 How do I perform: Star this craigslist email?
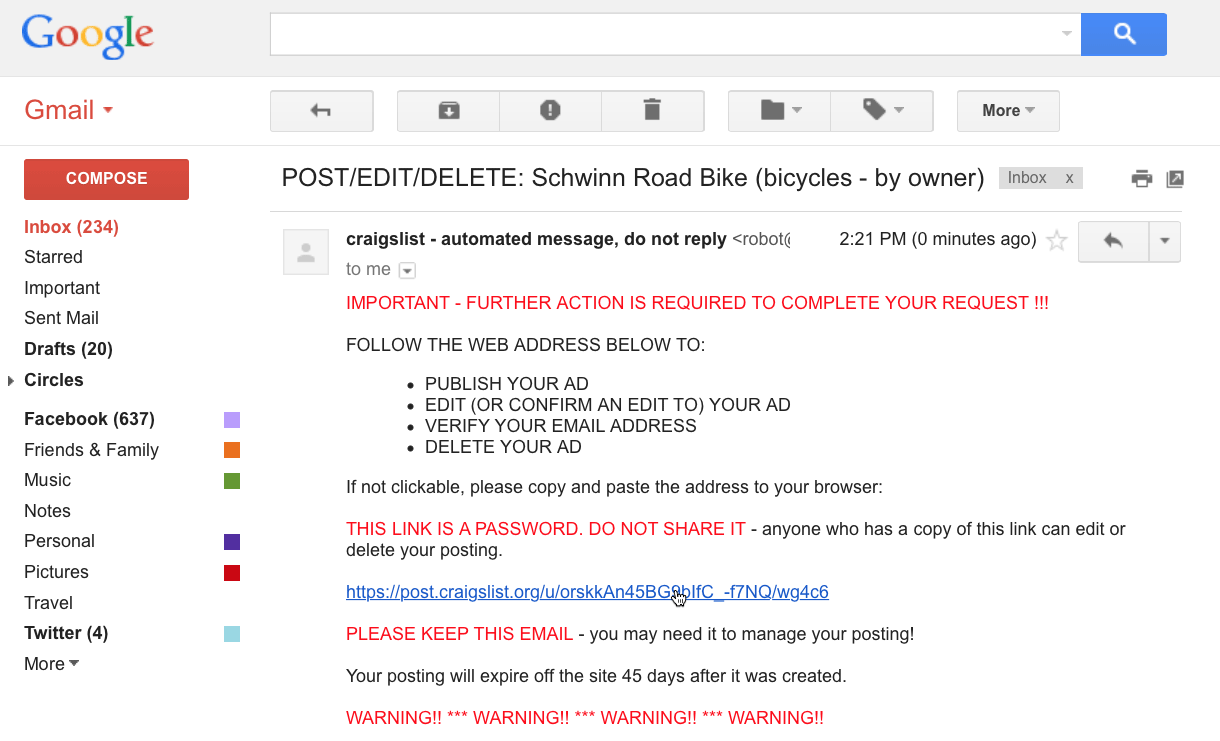click(1056, 240)
